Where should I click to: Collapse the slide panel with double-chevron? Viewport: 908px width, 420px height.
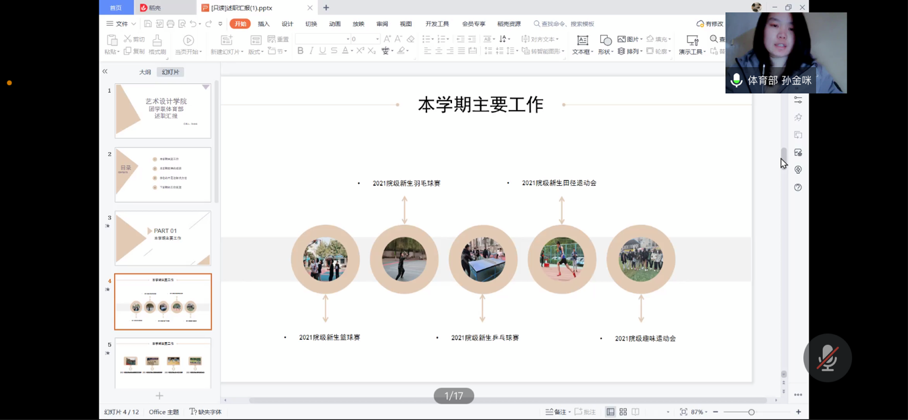[x=105, y=71]
